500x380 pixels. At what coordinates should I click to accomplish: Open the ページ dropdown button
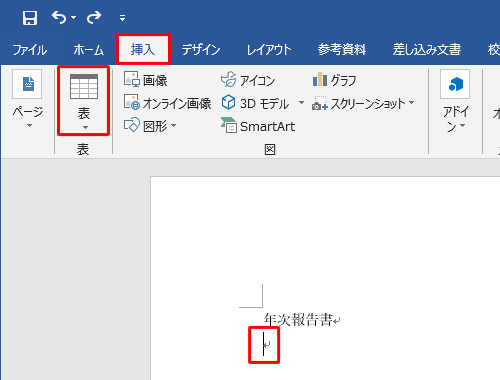pos(28,100)
